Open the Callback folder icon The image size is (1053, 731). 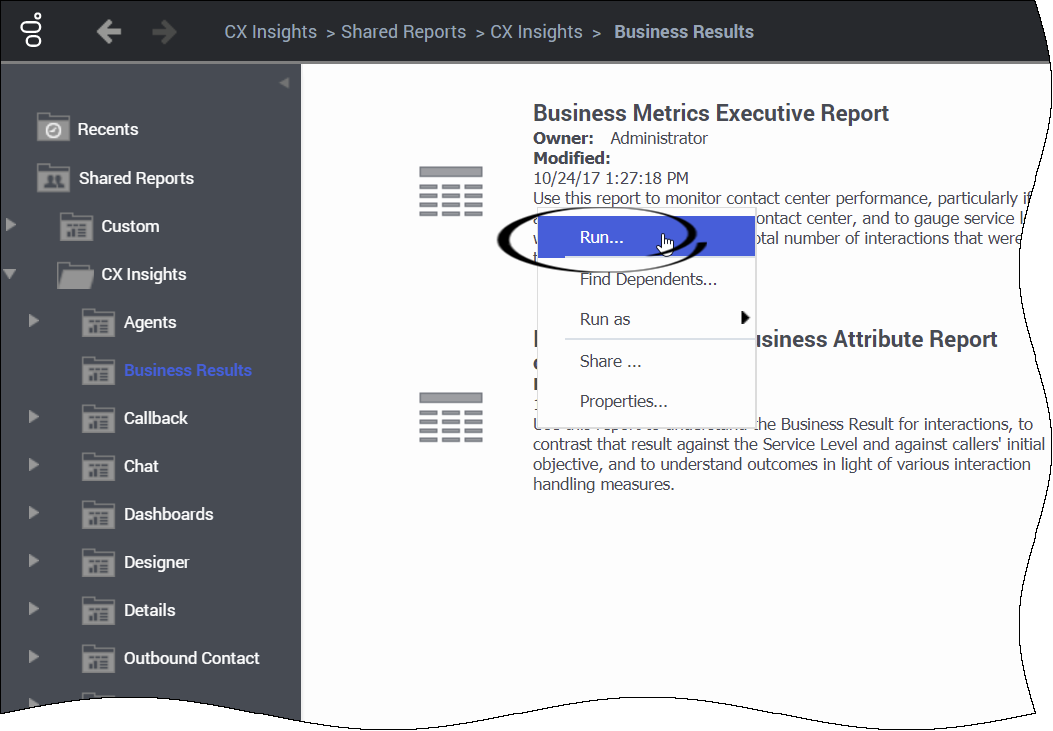(98, 418)
